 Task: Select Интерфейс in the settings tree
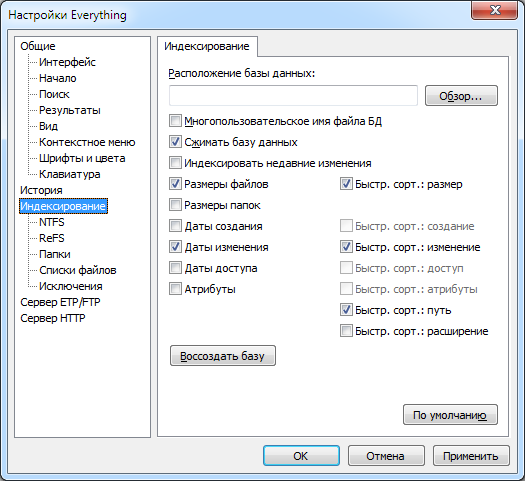pos(67,62)
